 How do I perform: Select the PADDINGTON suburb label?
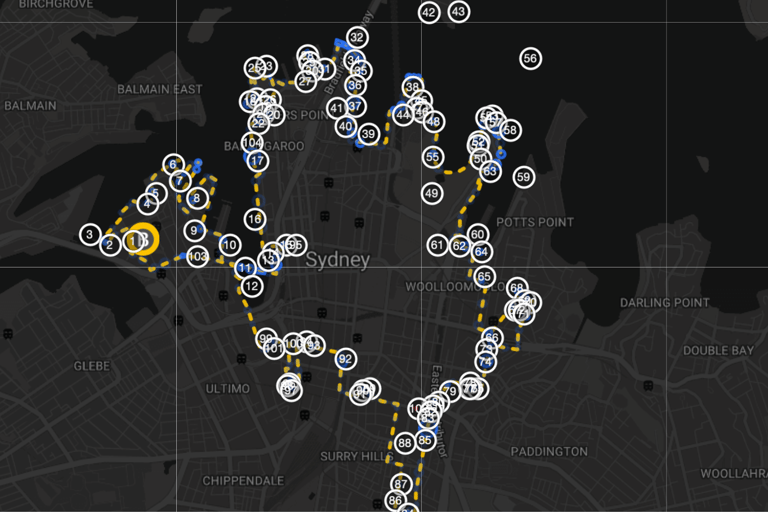(549, 451)
